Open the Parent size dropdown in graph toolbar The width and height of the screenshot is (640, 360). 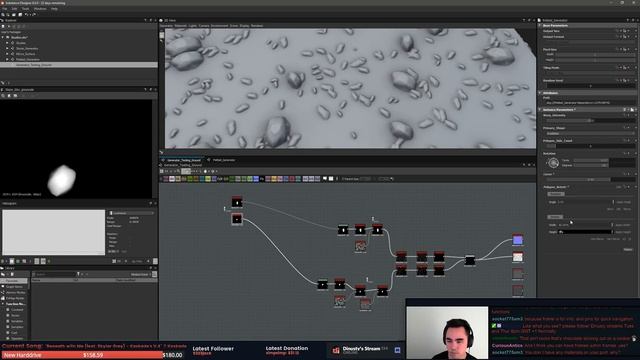point(365,179)
